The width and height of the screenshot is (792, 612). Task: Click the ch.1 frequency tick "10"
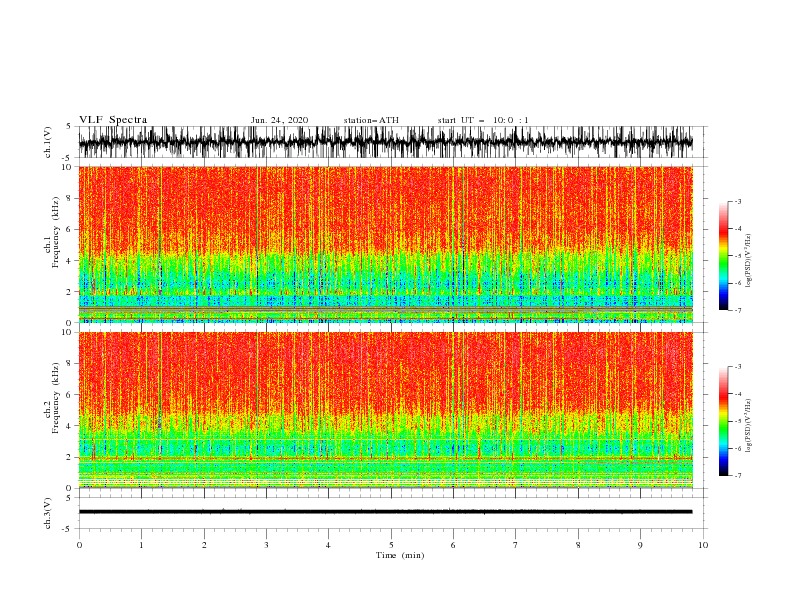(x=67, y=167)
